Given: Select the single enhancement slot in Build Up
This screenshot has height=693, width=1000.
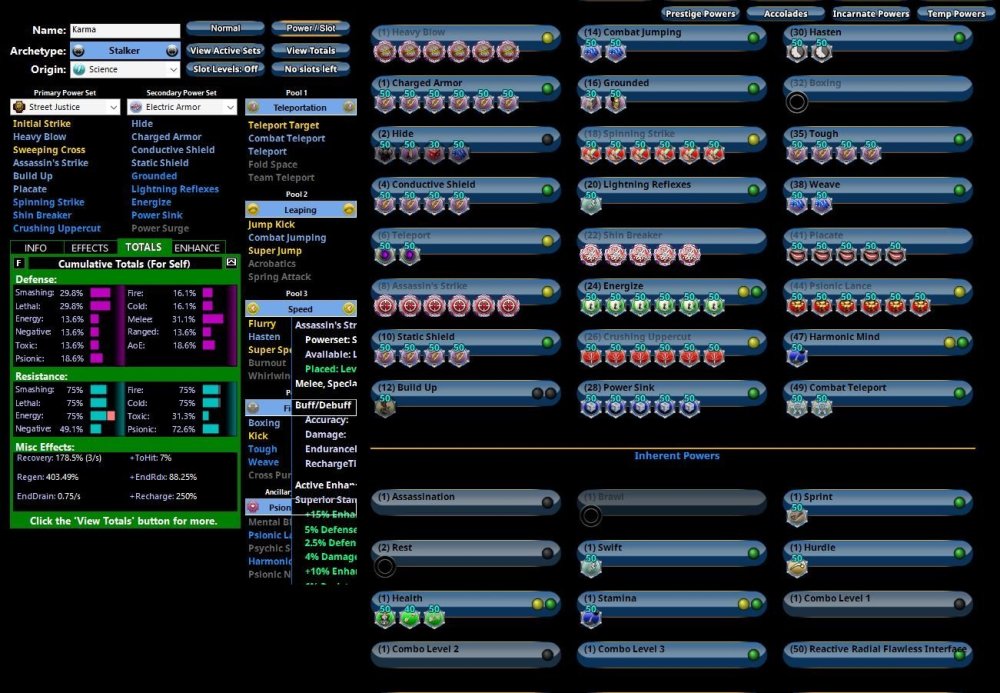Looking at the screenshot, I should pos(385,406).
